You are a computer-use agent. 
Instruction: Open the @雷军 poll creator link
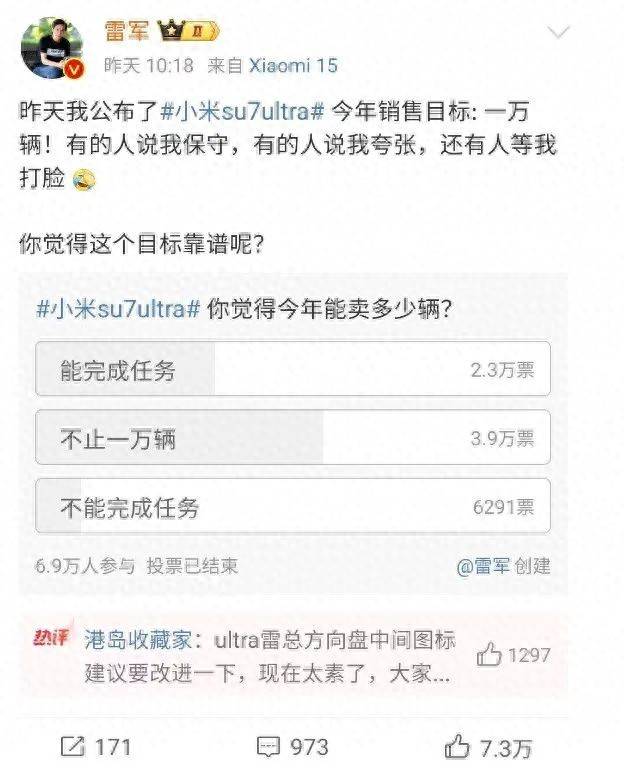tap(483, 566)
